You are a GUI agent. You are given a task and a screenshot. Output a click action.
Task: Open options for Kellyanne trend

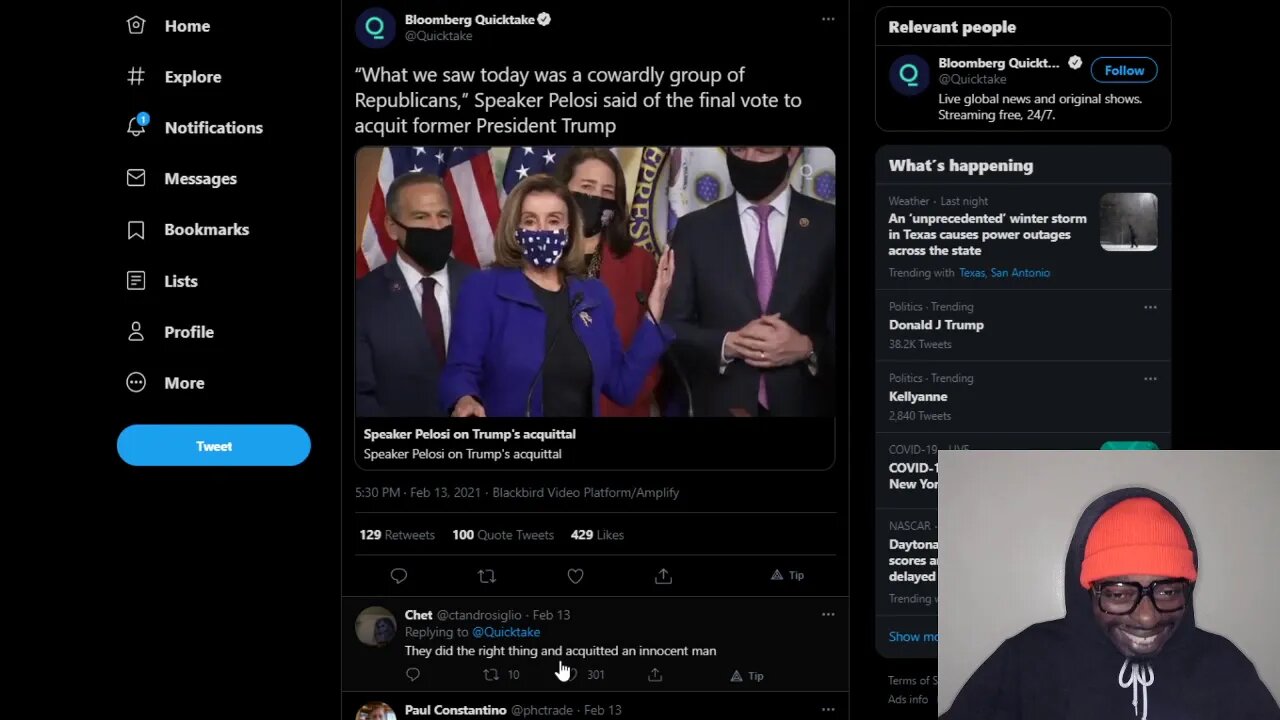1150,379
